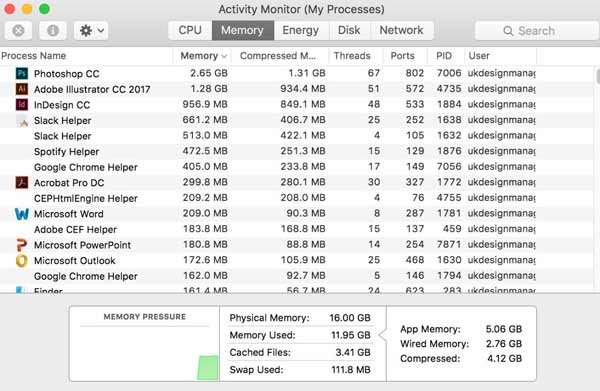The image size is (600, 391).
Task: Open the Network tab
Action: coord(401,30)
